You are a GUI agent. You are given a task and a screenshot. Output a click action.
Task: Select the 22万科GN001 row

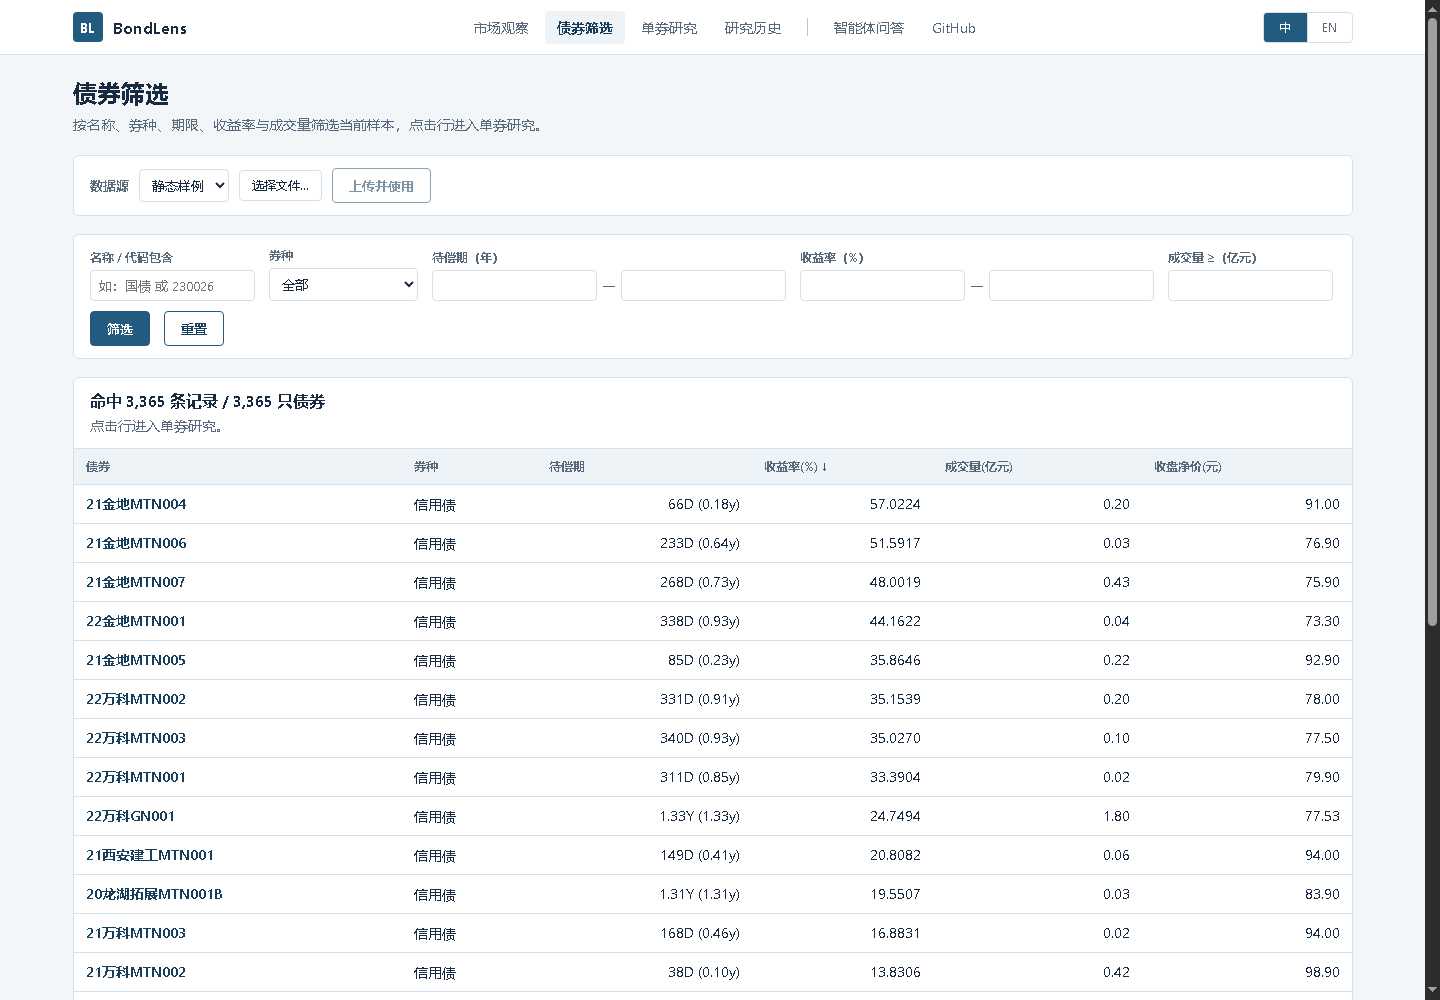tap(713, 816)
